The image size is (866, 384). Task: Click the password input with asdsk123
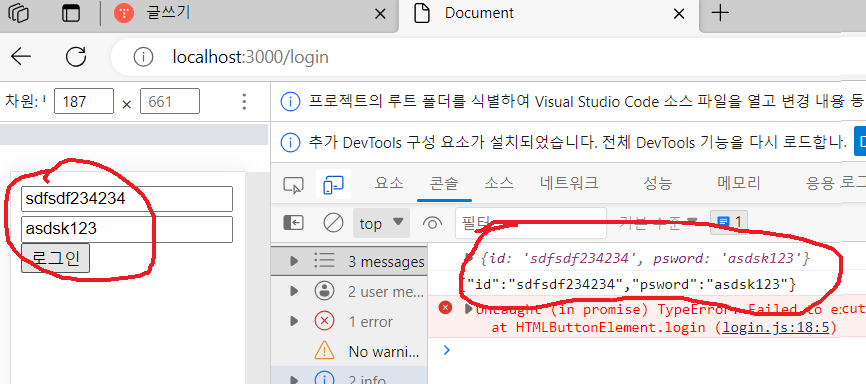click(x=126, y=229)
